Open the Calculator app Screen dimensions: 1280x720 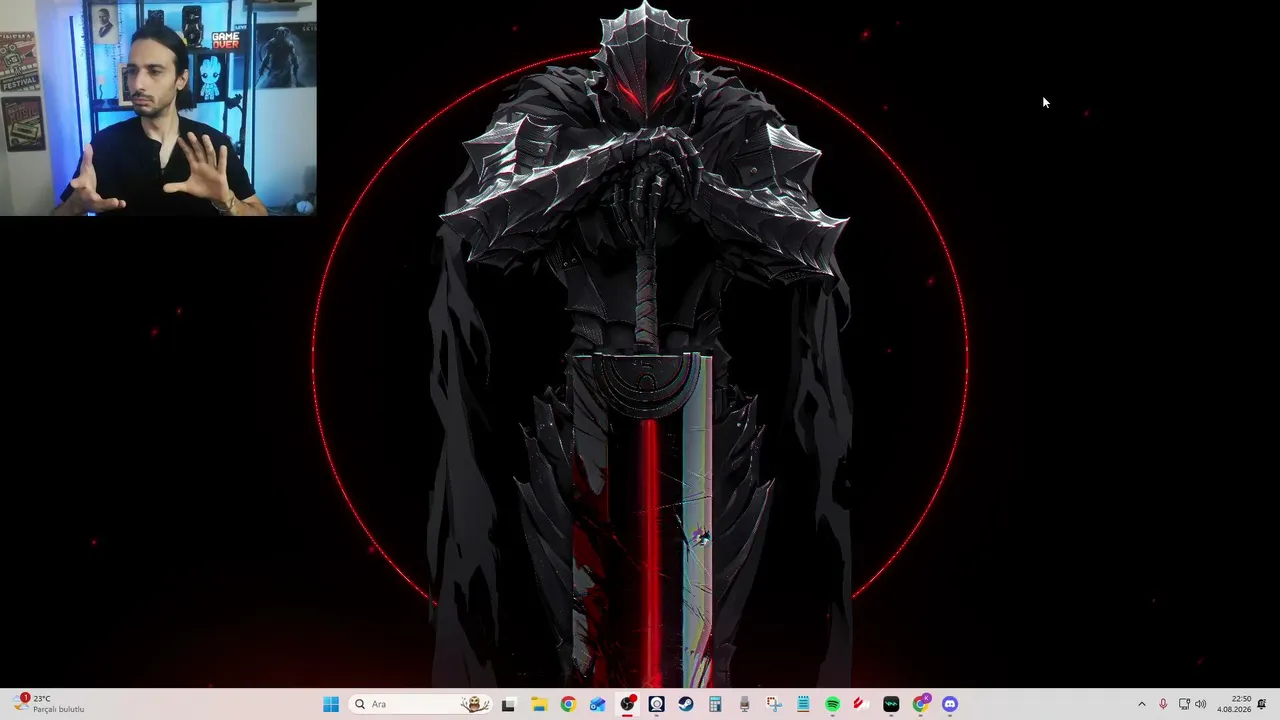(715, 704)
